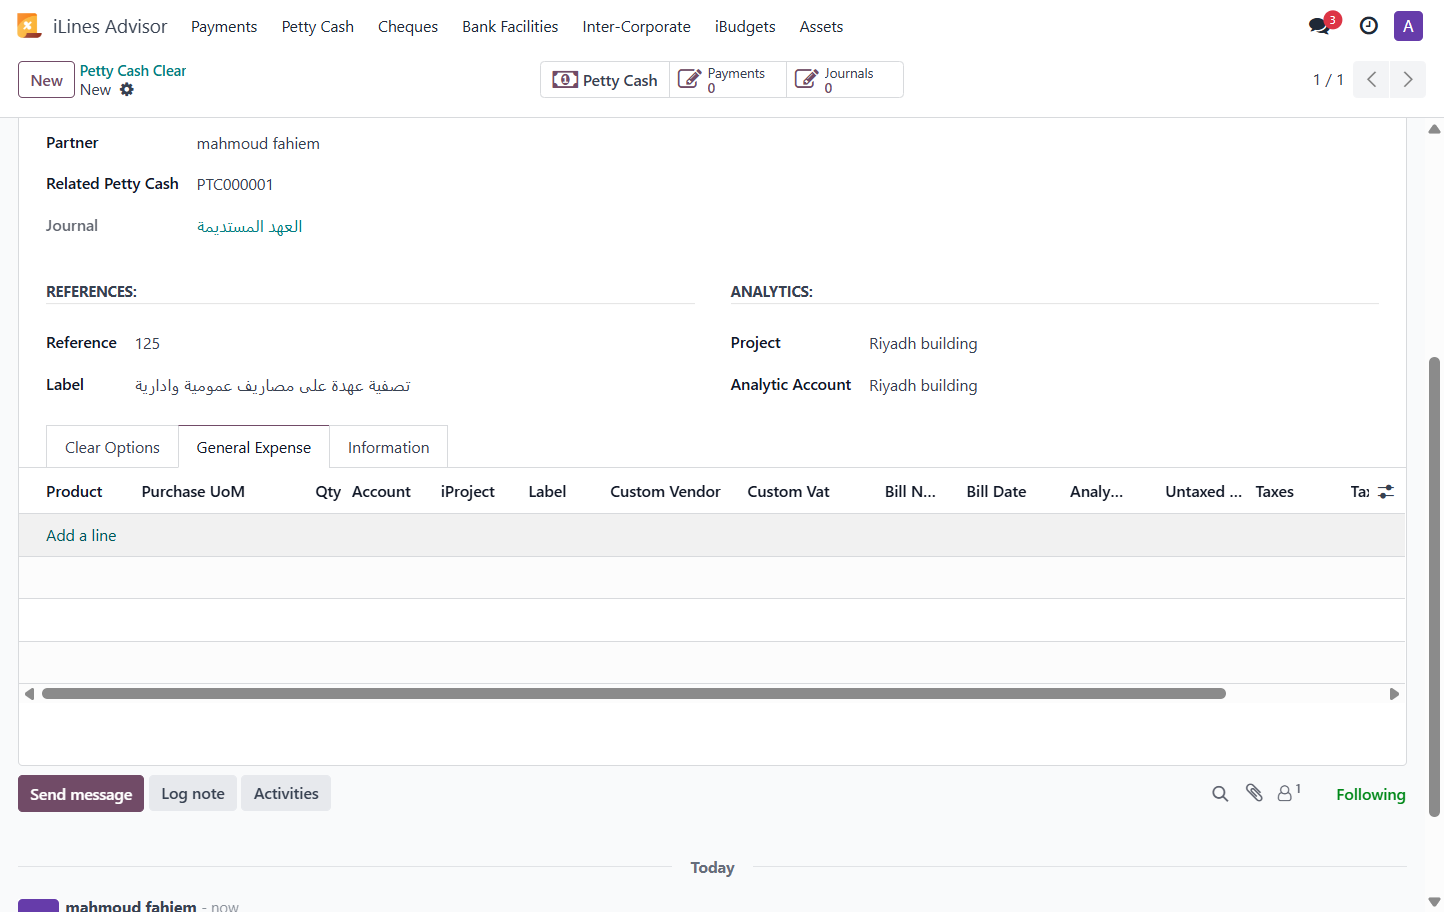This screenshot has width=1444, height=912.
Task: Click the table's right scroll arrow
Action: (x=1394, y=694)
